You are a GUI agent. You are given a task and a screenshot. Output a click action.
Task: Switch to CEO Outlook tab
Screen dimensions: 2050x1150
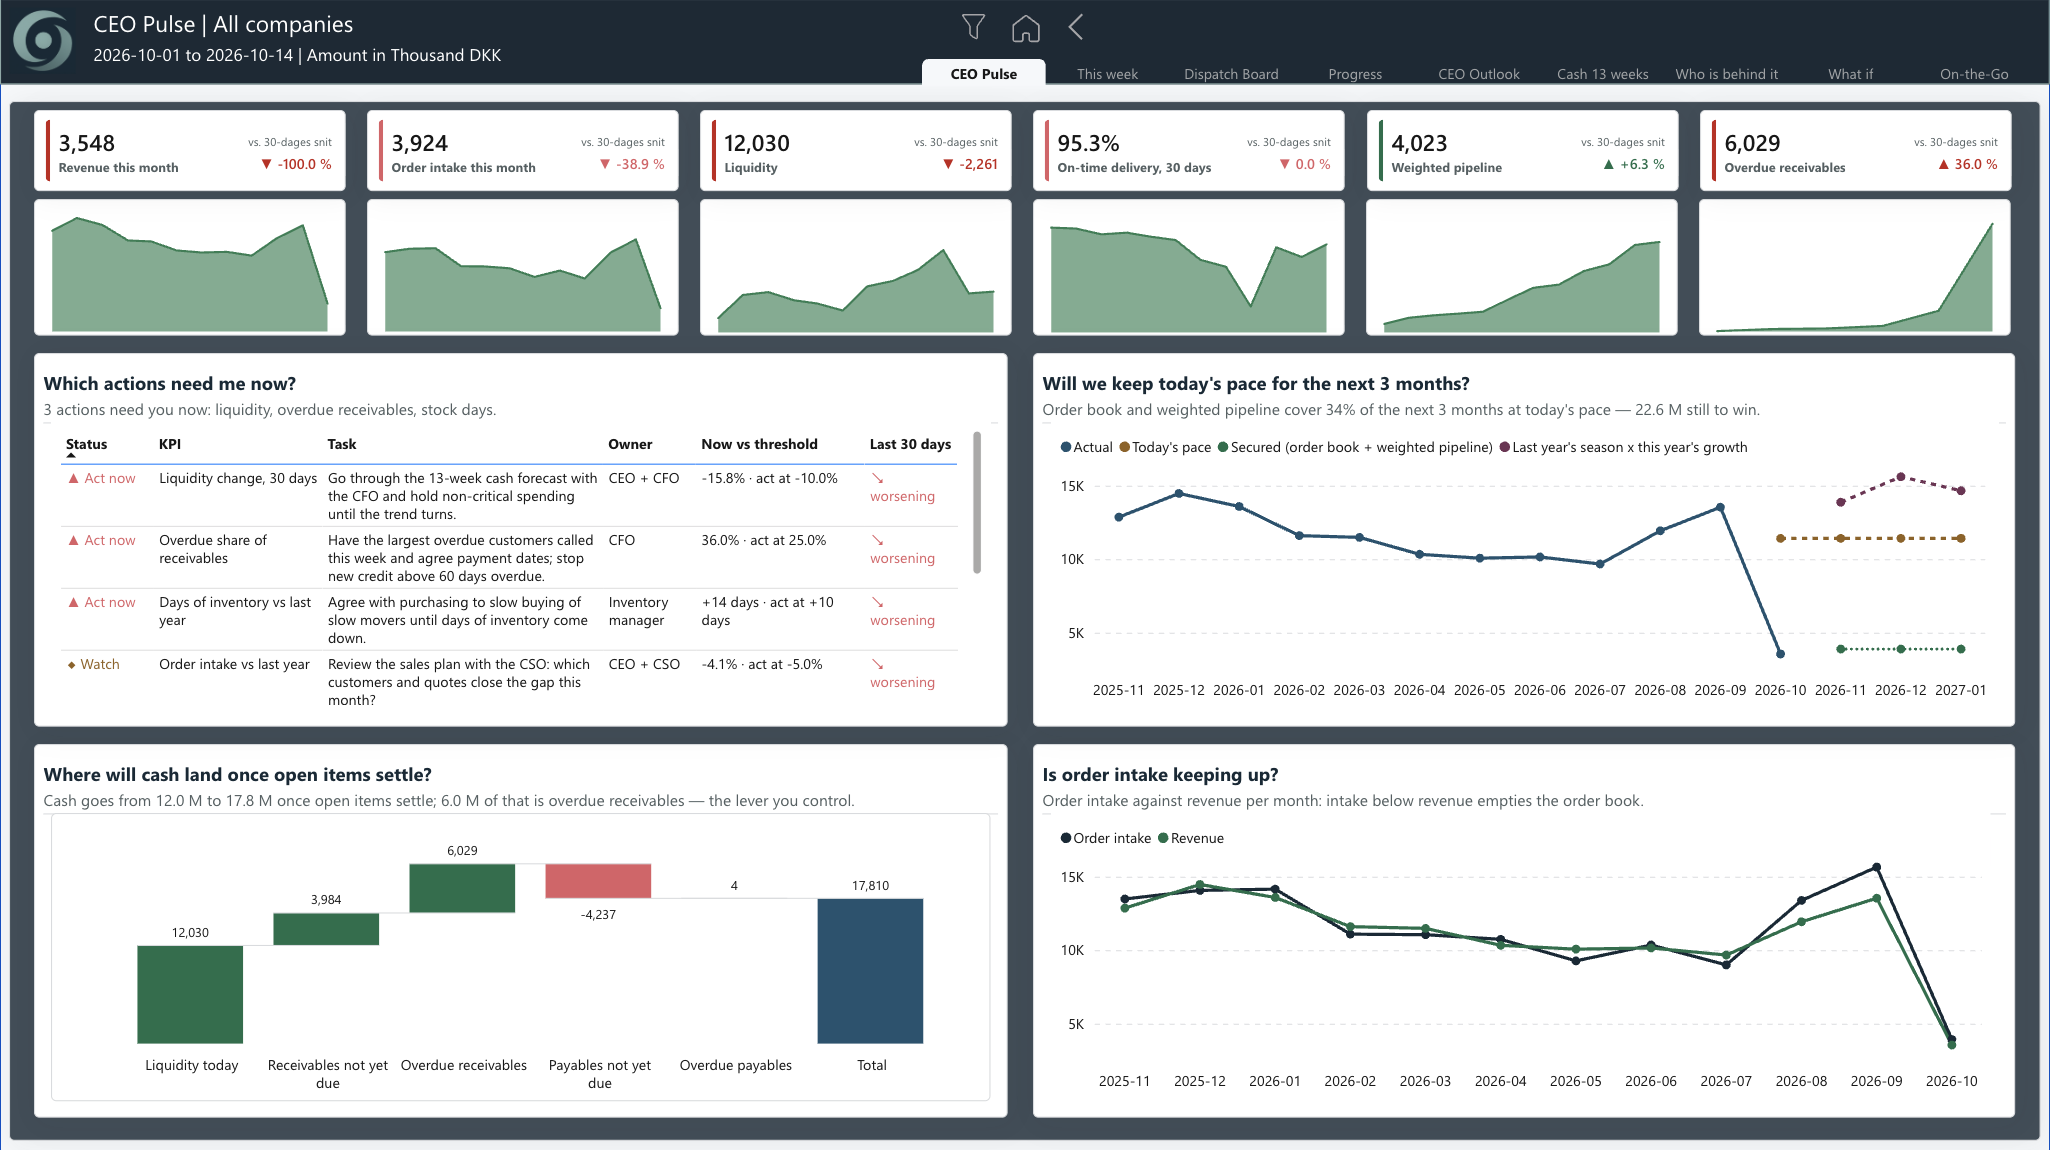coord(1478,74)
